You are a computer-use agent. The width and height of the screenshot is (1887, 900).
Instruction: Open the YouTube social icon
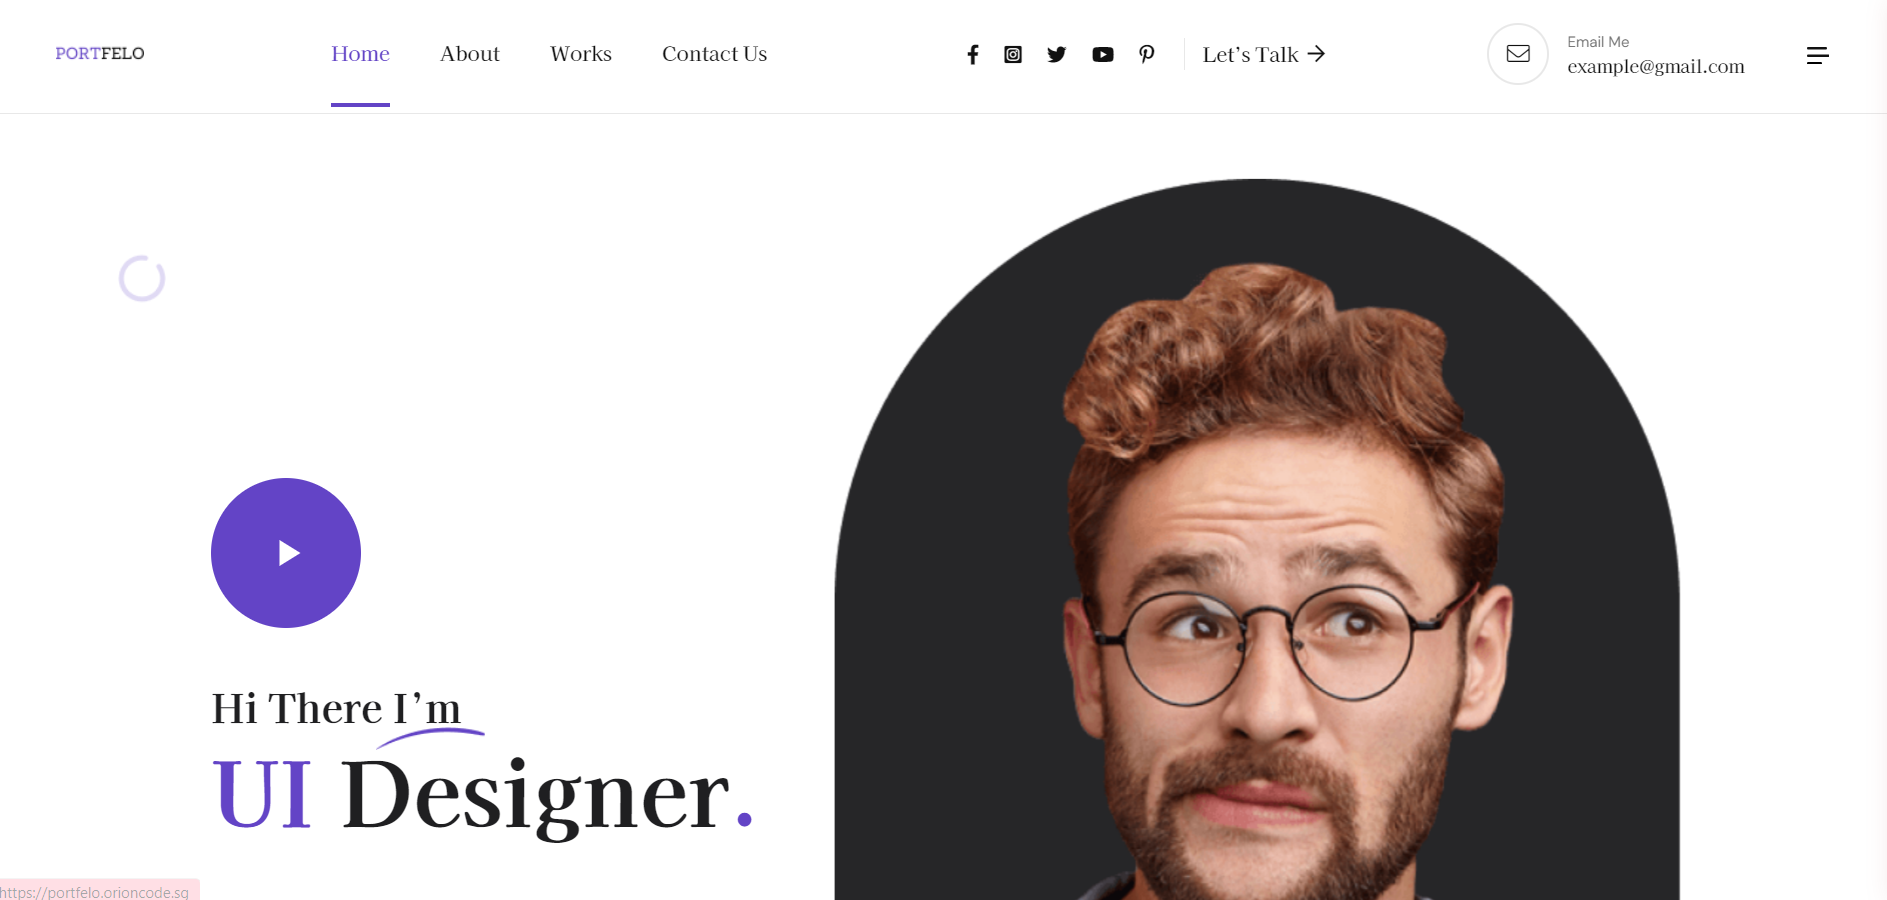pos(1103,54)
